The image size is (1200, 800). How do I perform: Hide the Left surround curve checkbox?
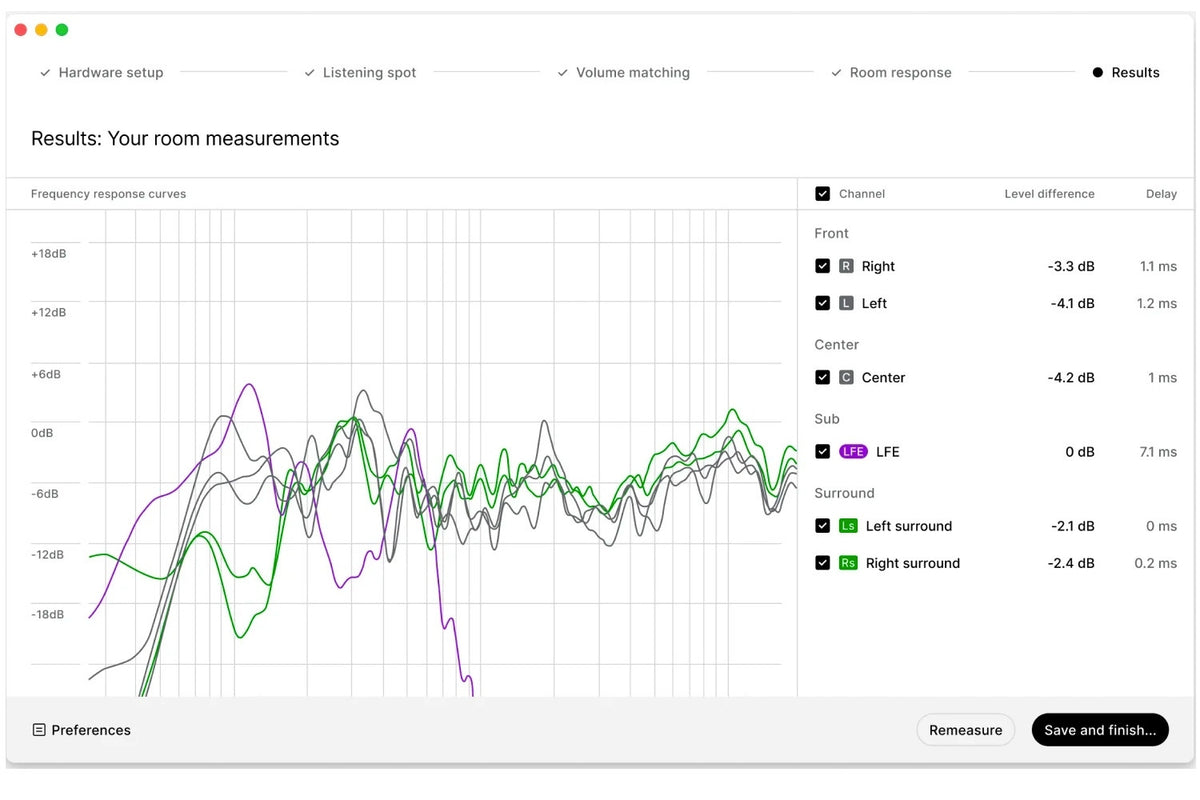coord(822,526)
